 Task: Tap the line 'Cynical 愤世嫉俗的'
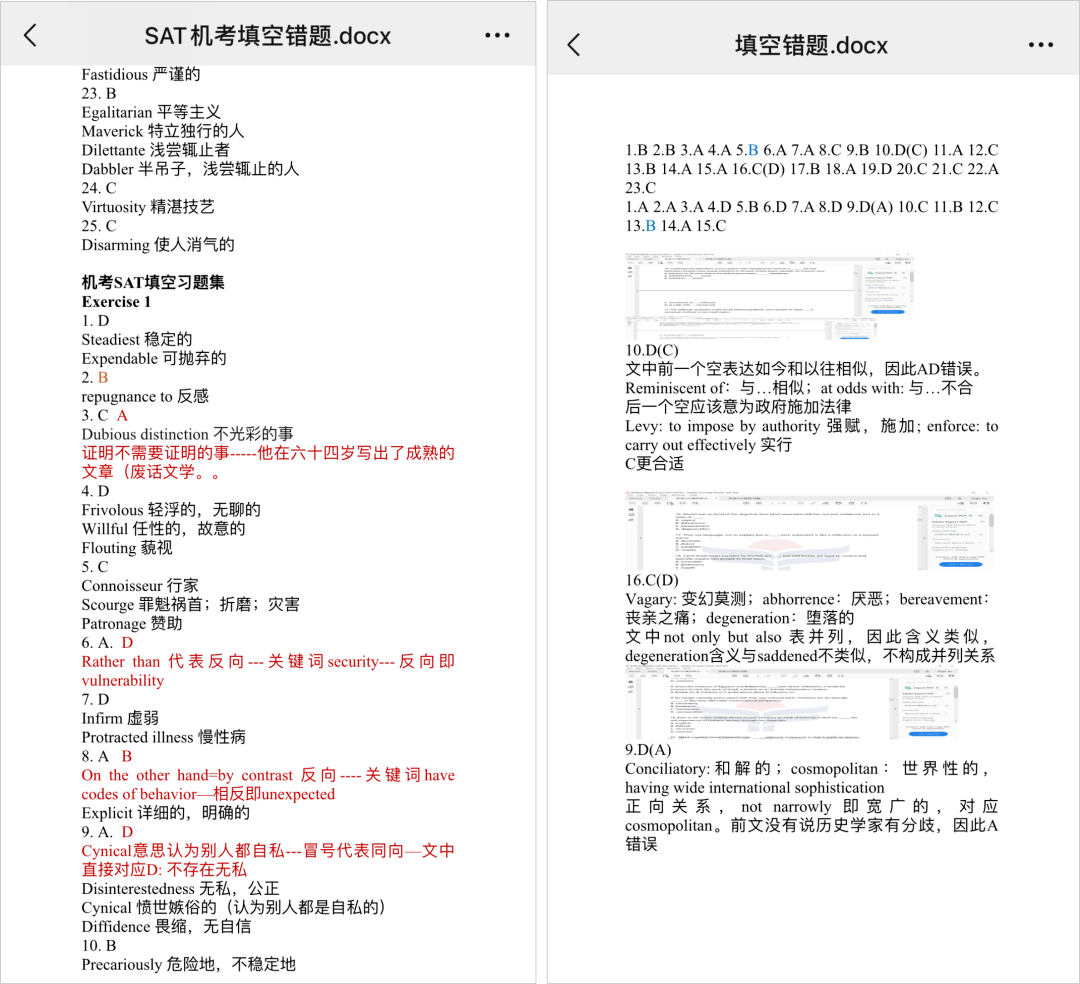pyautogui.click(x=233, y=908)
